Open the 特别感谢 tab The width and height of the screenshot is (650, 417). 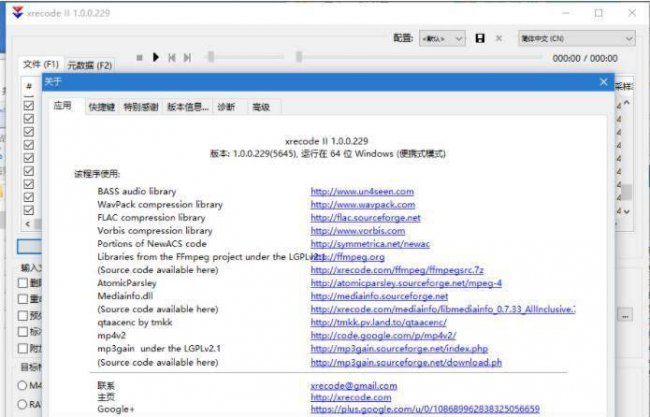point(141,107)
